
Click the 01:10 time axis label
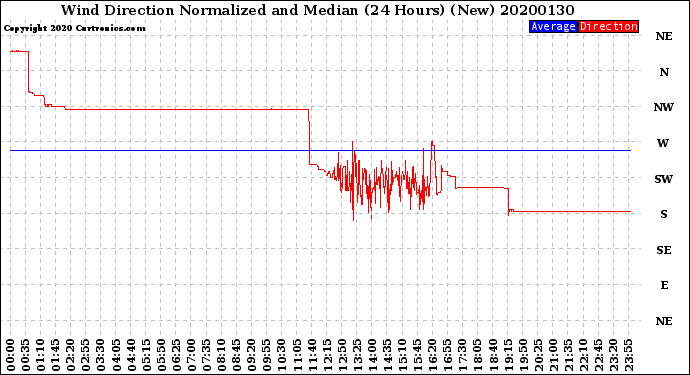pyautogui.click(x=40, y=355)
